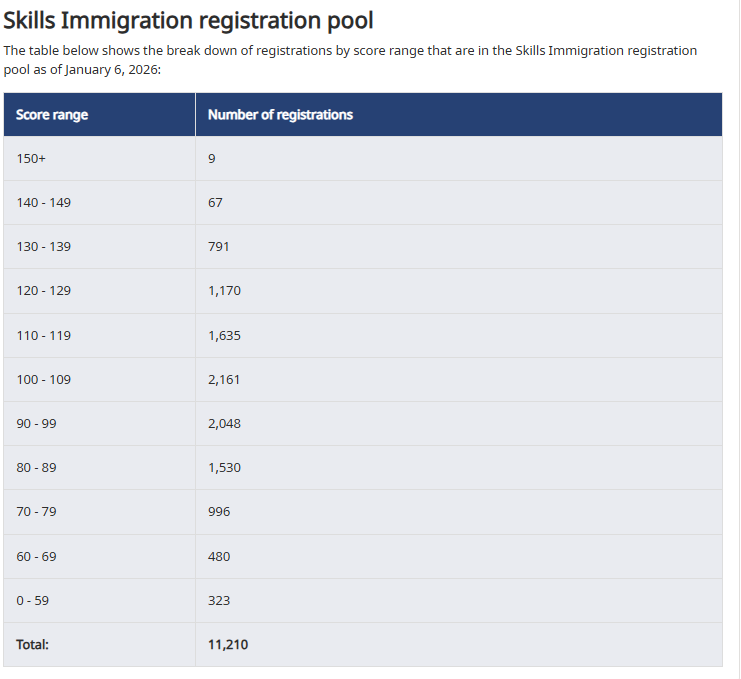Click the 150+ score range cell
Image resolution: width=741 pixels, height=679 pixels.
tap(32, 158)
